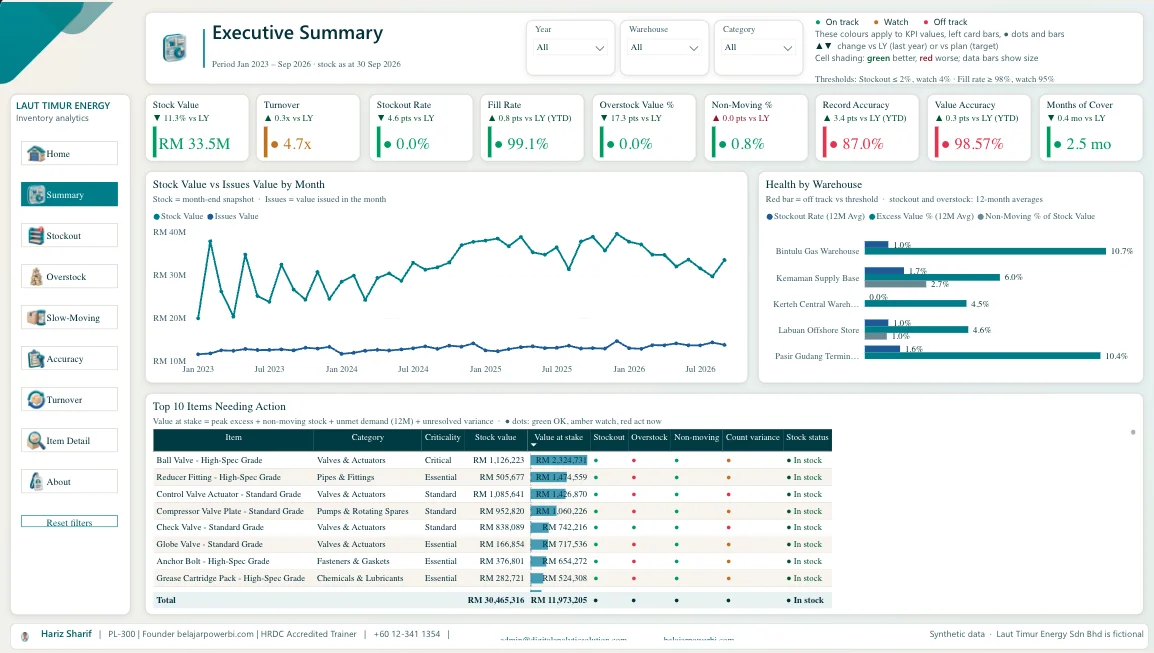Click the Hariz Sharif name in footer
Image resolution: width=1154 pixels, height=653 pixels.
(66, 634)
